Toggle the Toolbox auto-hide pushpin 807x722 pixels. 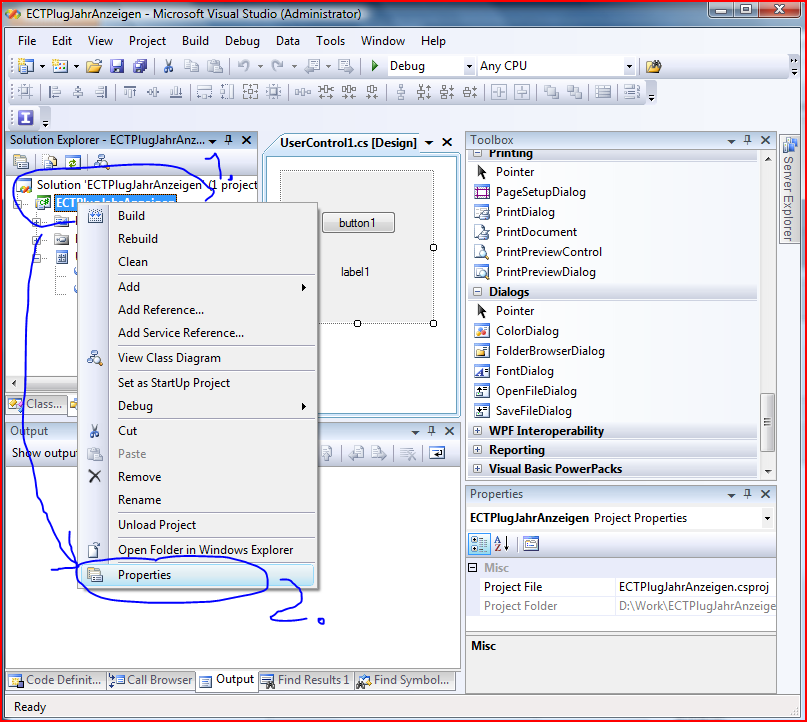[748, 140]
